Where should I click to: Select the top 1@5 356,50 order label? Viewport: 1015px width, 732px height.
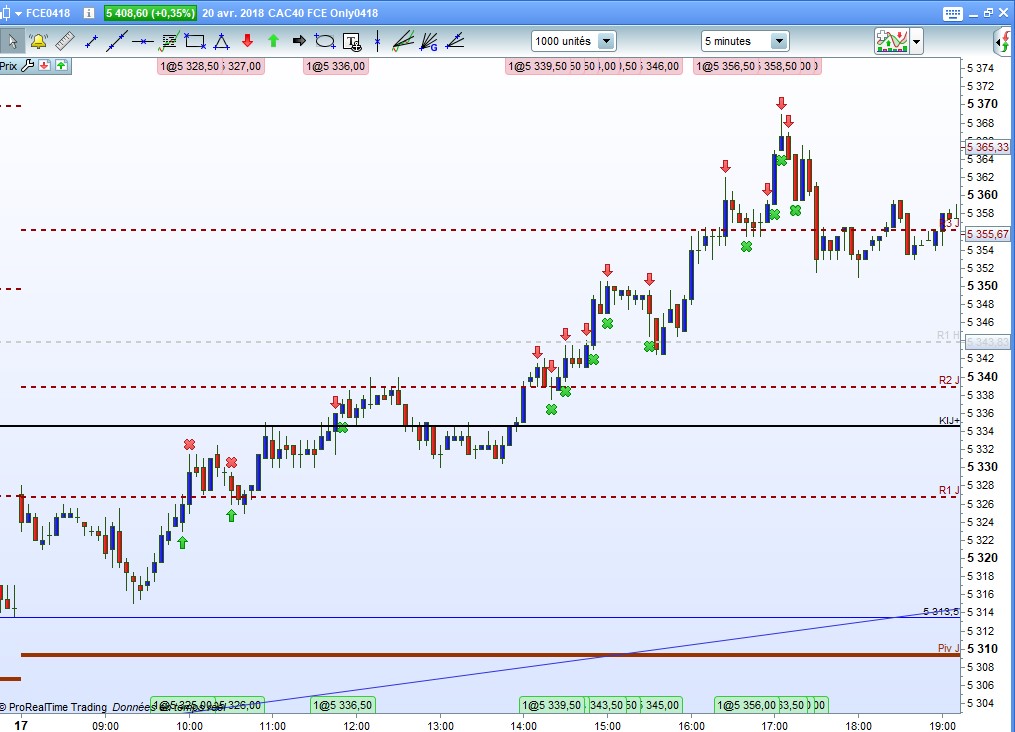725,66
